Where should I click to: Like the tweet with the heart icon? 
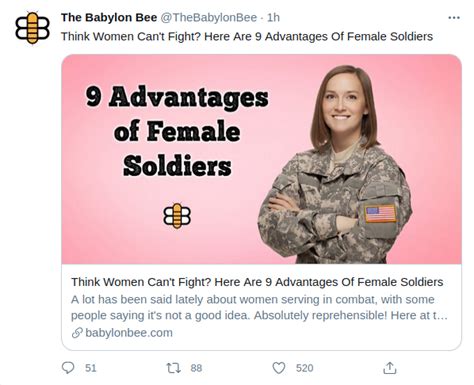[x=279, y=368]
